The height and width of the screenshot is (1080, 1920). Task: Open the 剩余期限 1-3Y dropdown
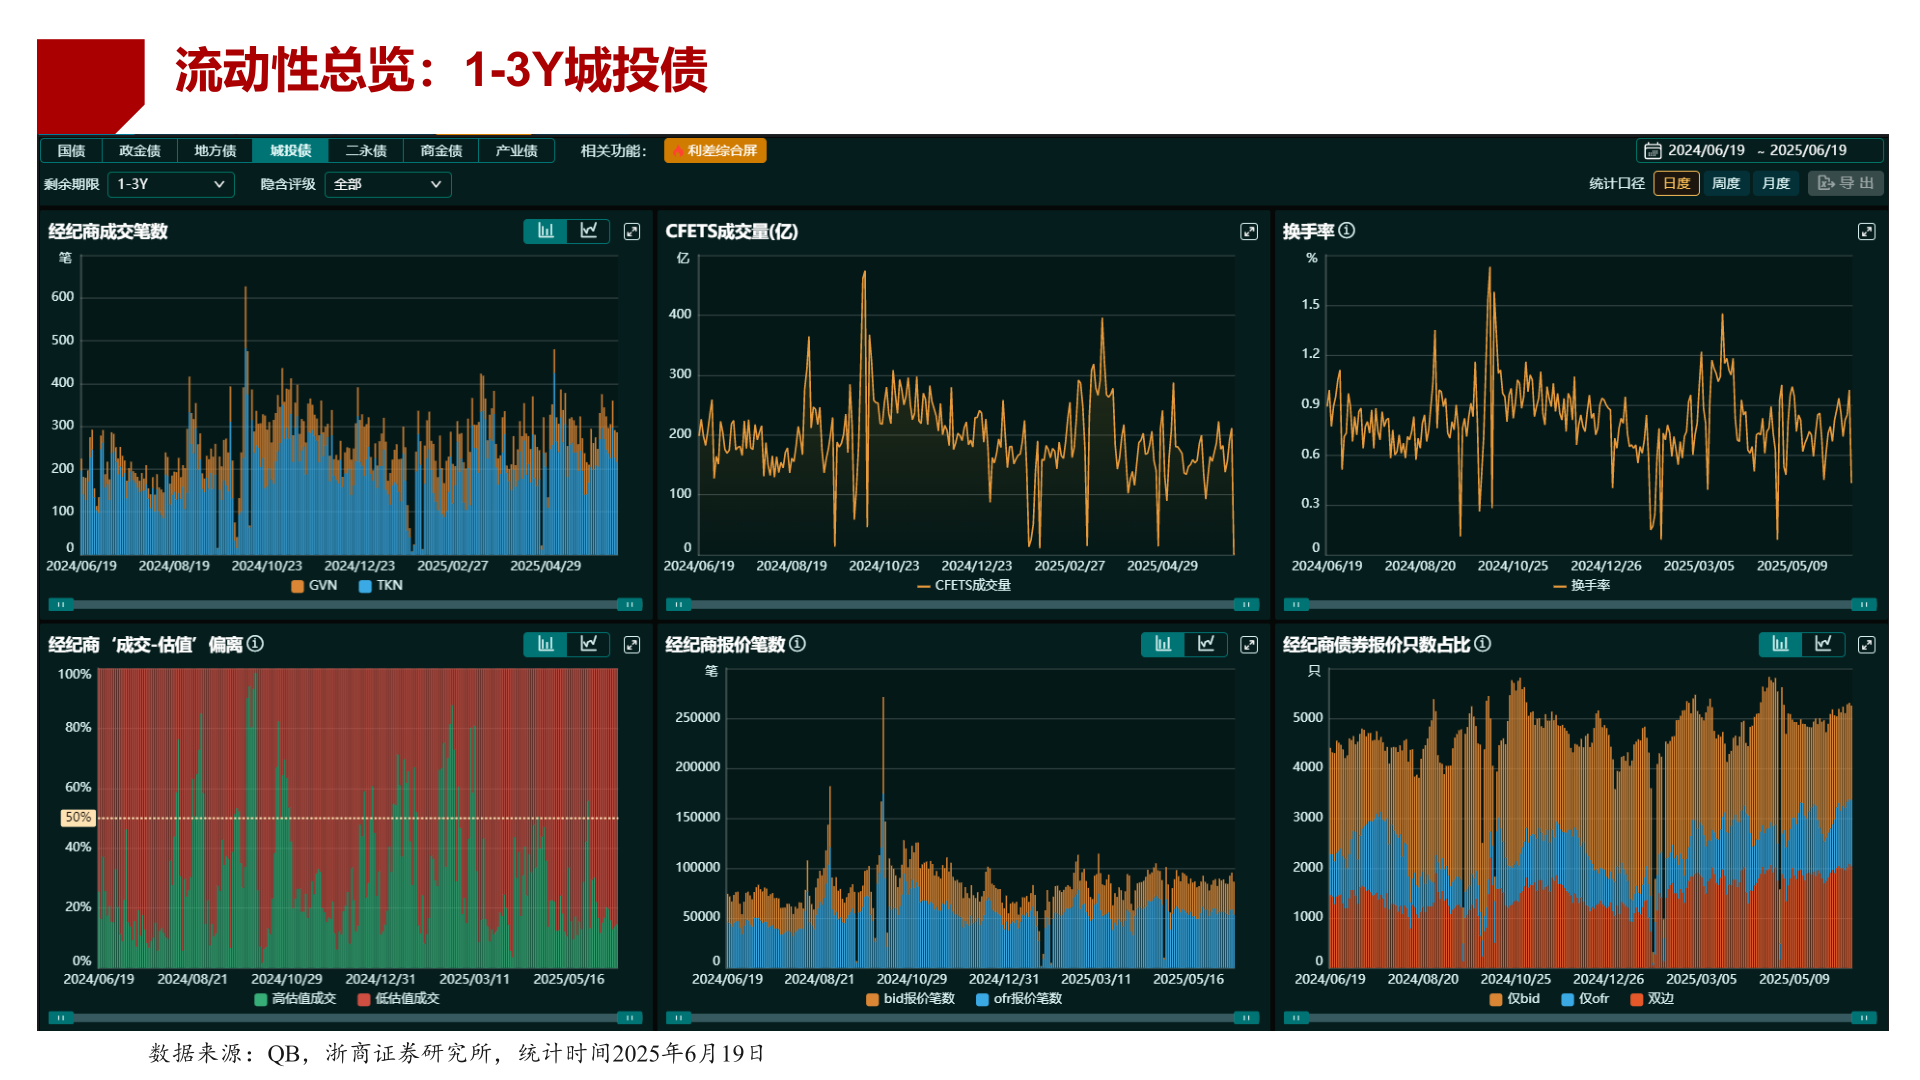(171, 185)
